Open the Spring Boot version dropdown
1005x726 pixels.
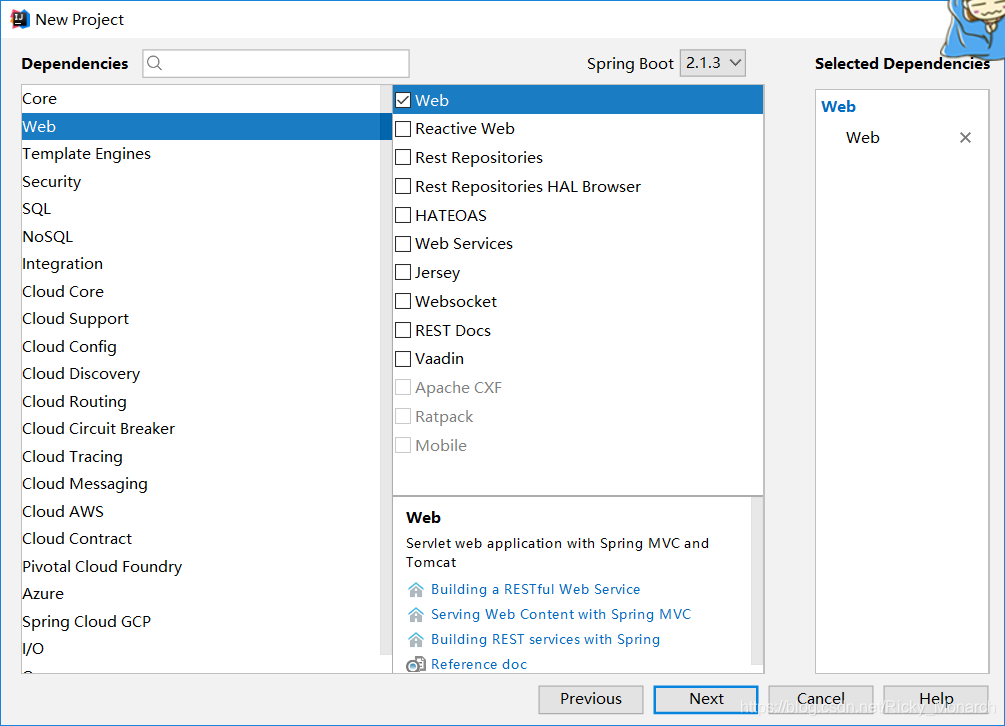713,63
